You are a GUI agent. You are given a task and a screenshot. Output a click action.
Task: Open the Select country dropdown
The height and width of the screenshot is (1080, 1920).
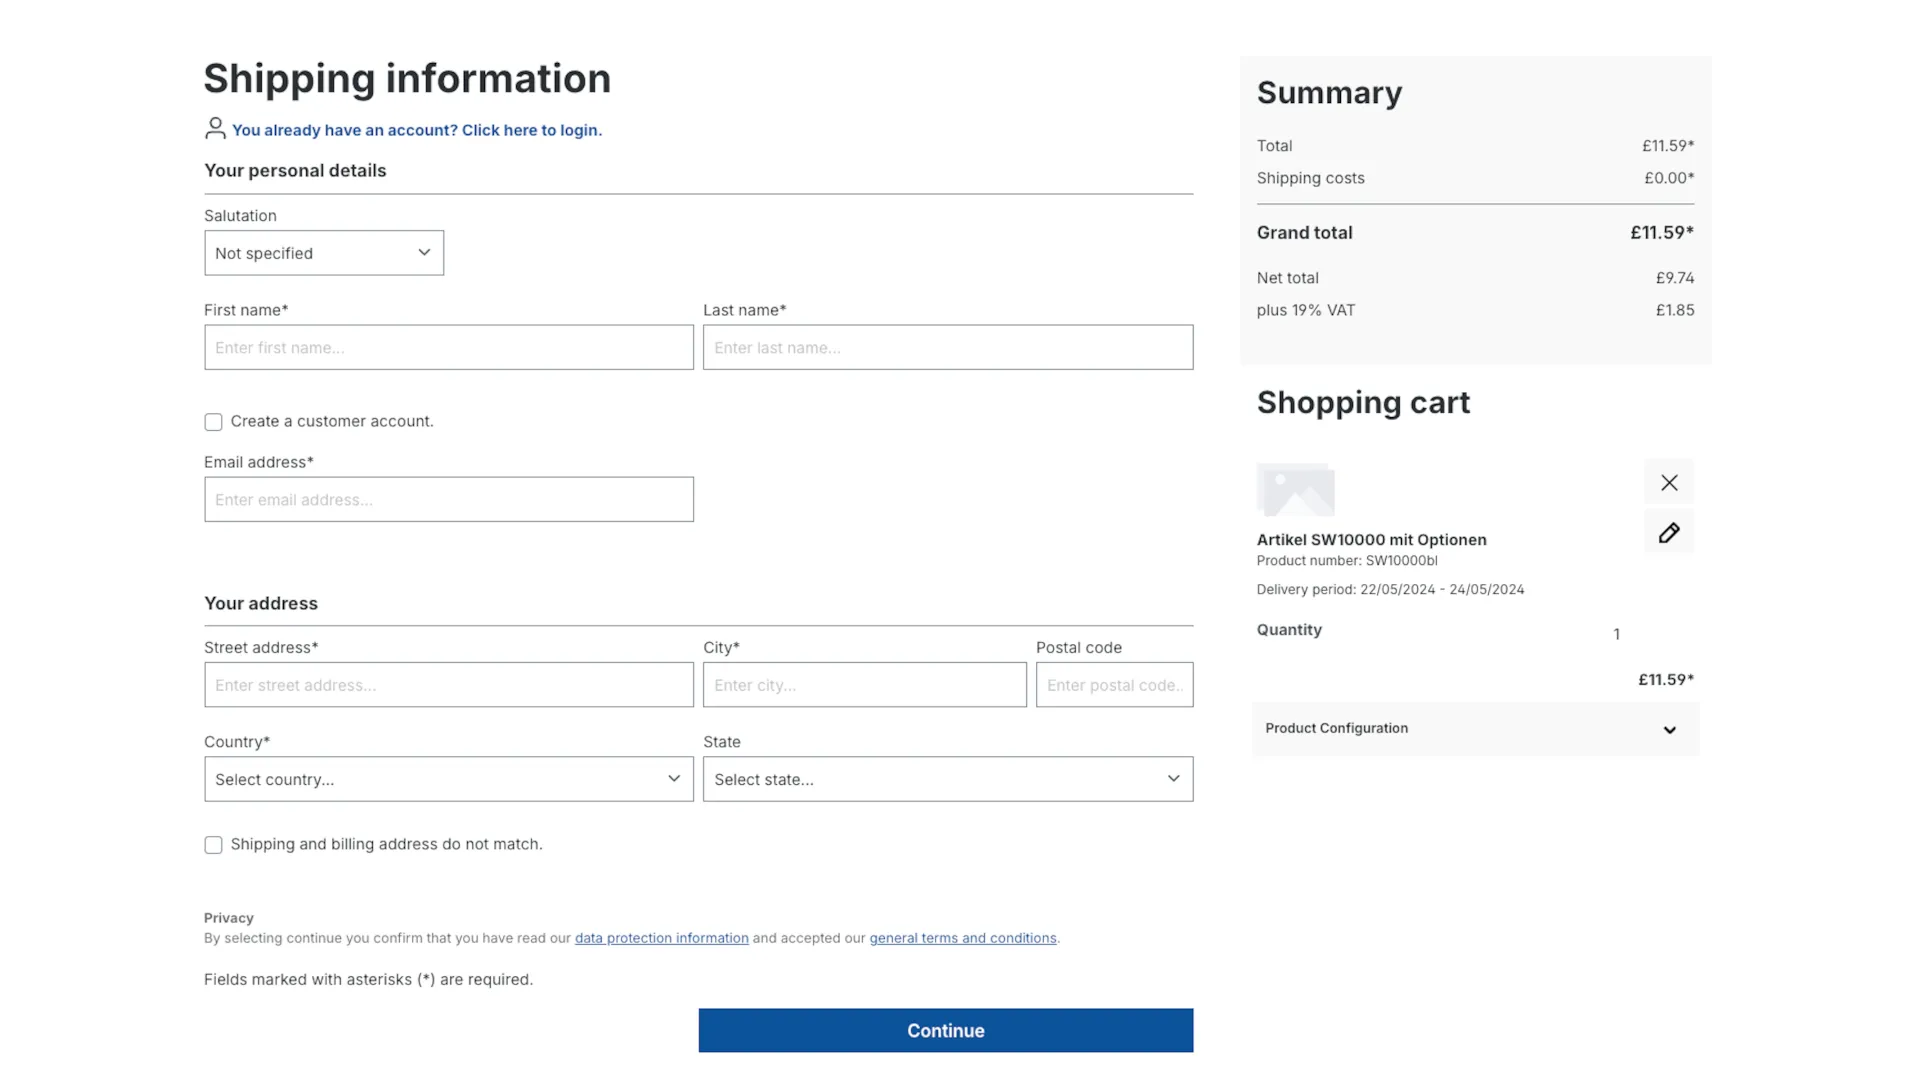point(448,779)
